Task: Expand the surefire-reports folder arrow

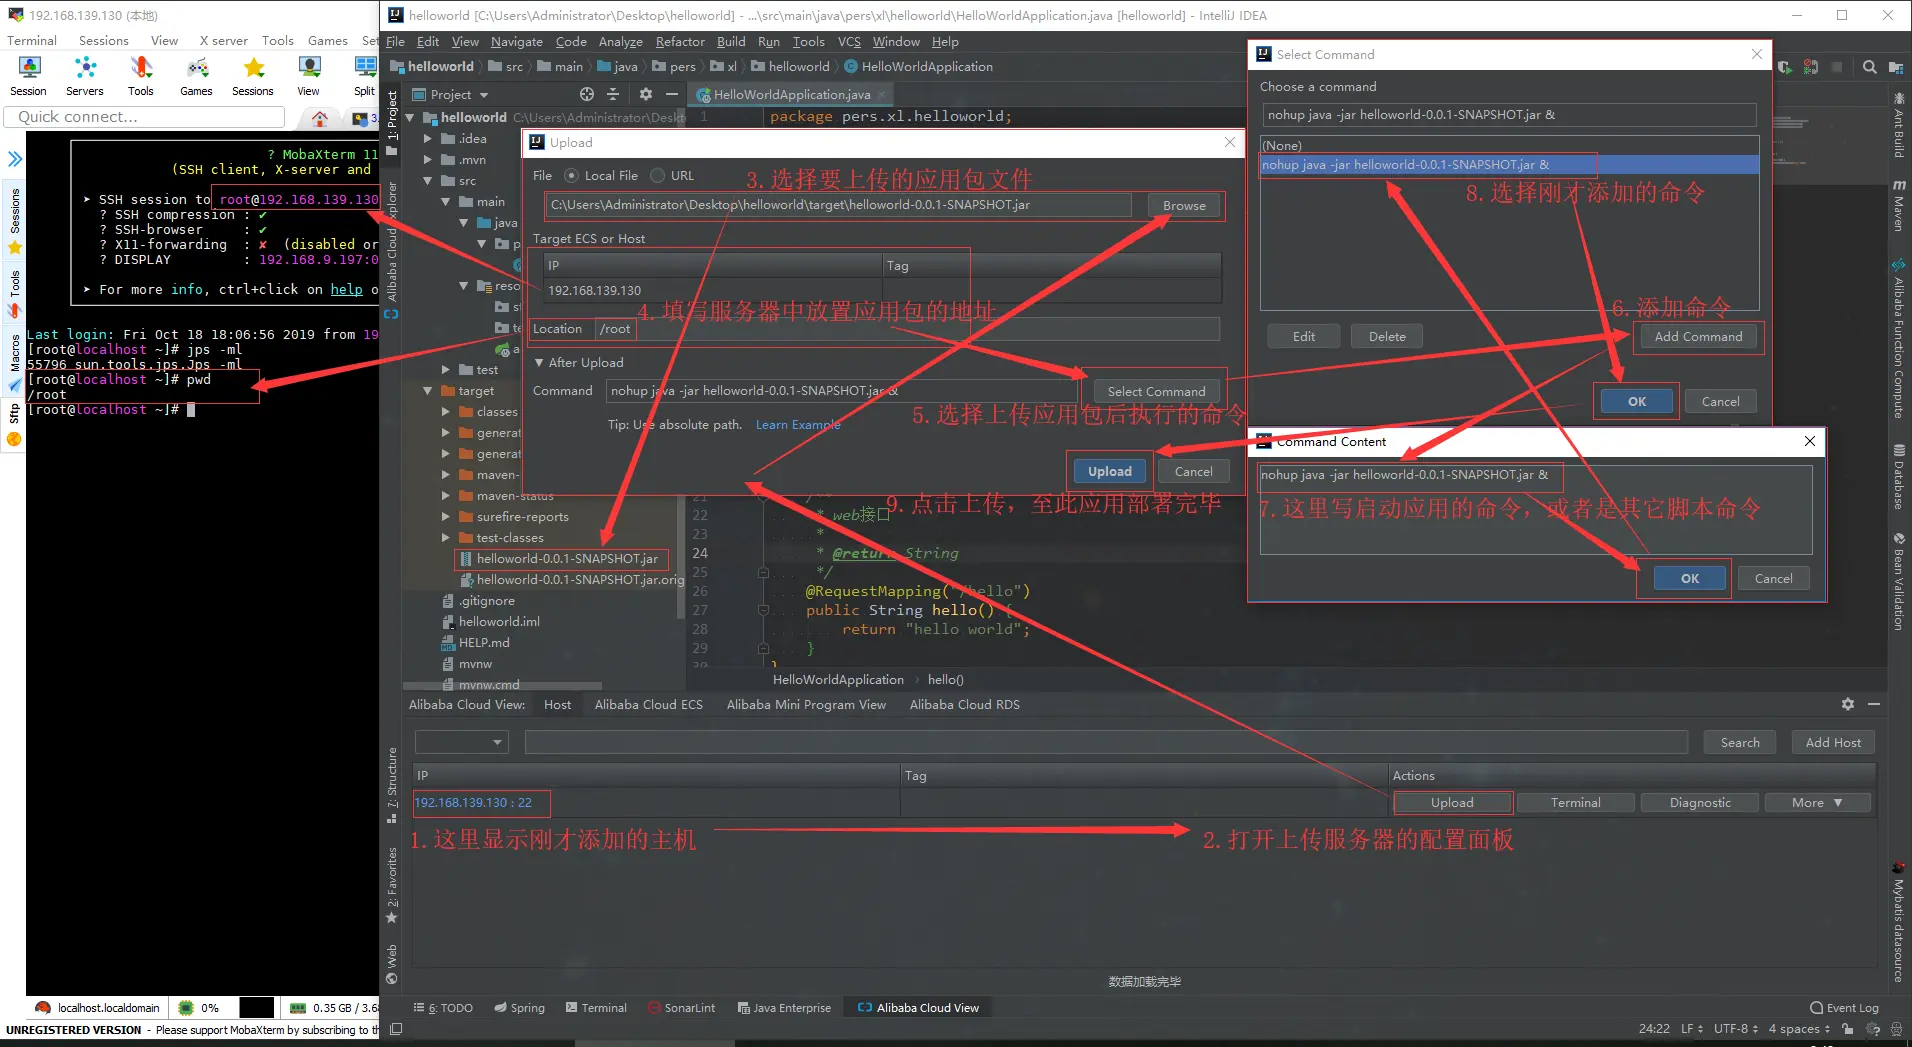Action: tap(446, 517)
